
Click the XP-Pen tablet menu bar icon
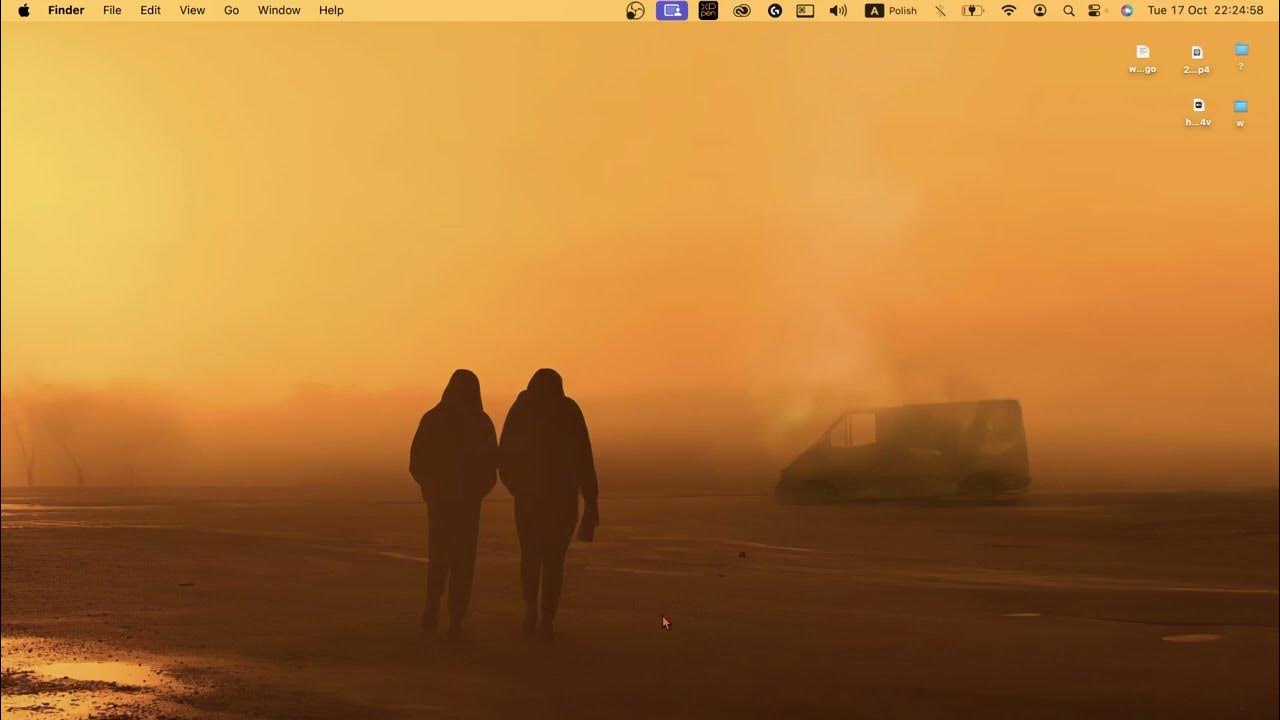pyautogui.click(x=708, y=11)
